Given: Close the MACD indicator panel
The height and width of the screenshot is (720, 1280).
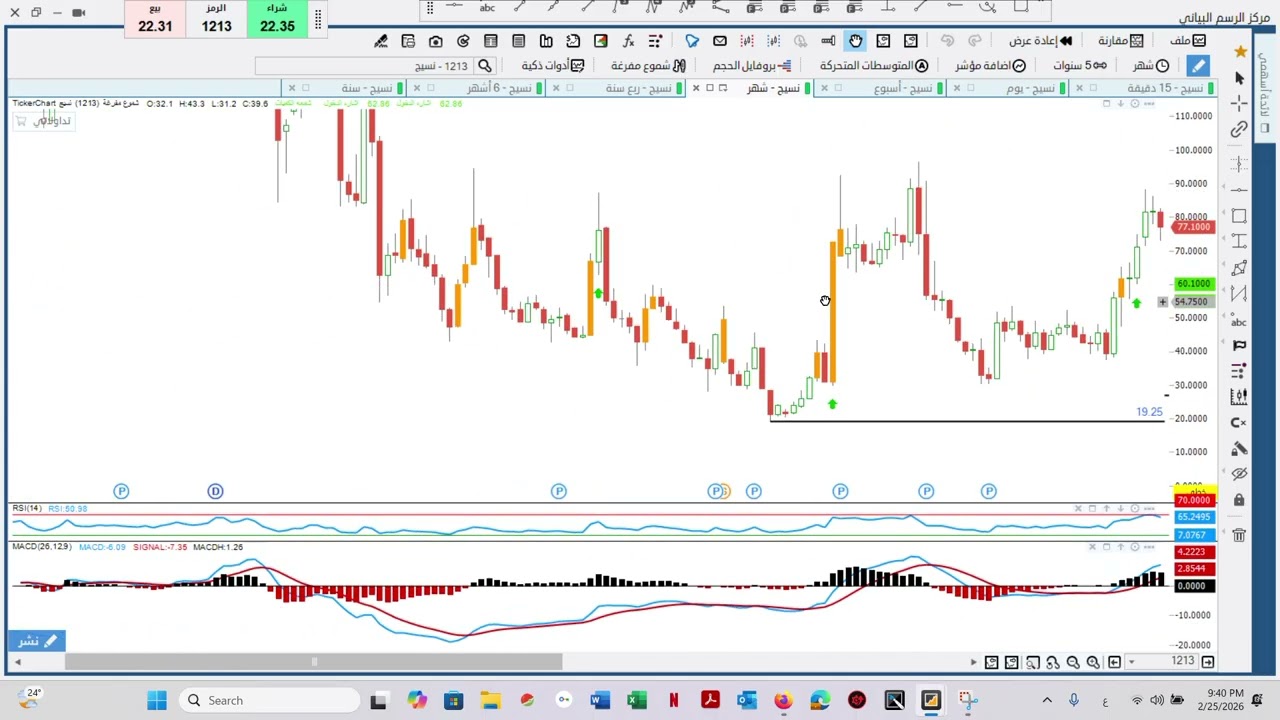Looking at the screenshot, I should [1092, 547].
